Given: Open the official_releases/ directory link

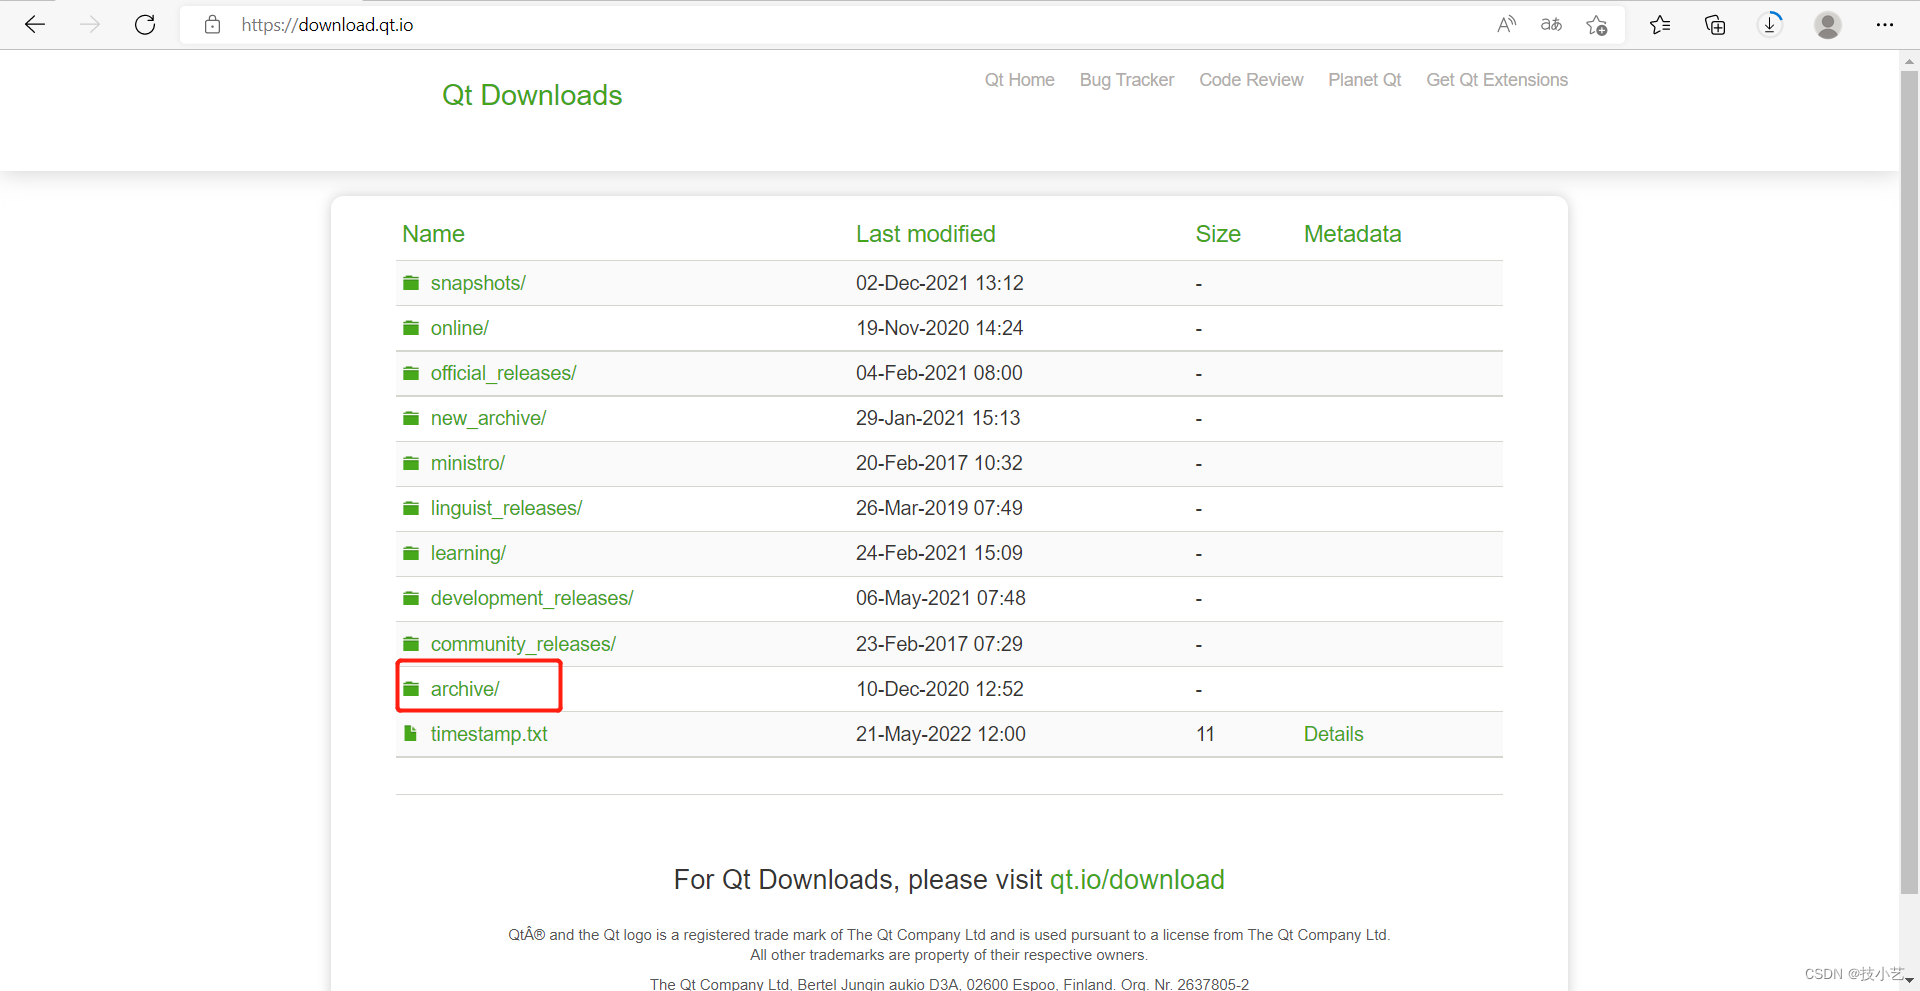Looking at the screenshot, I should (504, 373).
